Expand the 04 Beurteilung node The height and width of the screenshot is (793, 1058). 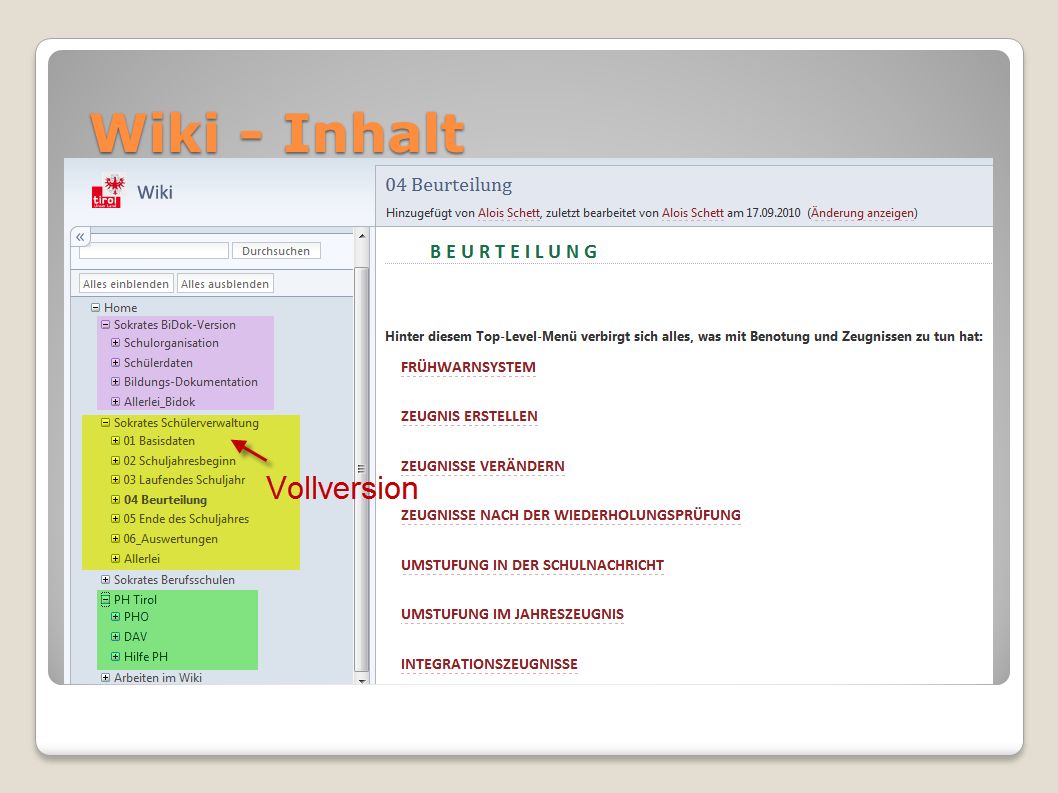point(115,500)
